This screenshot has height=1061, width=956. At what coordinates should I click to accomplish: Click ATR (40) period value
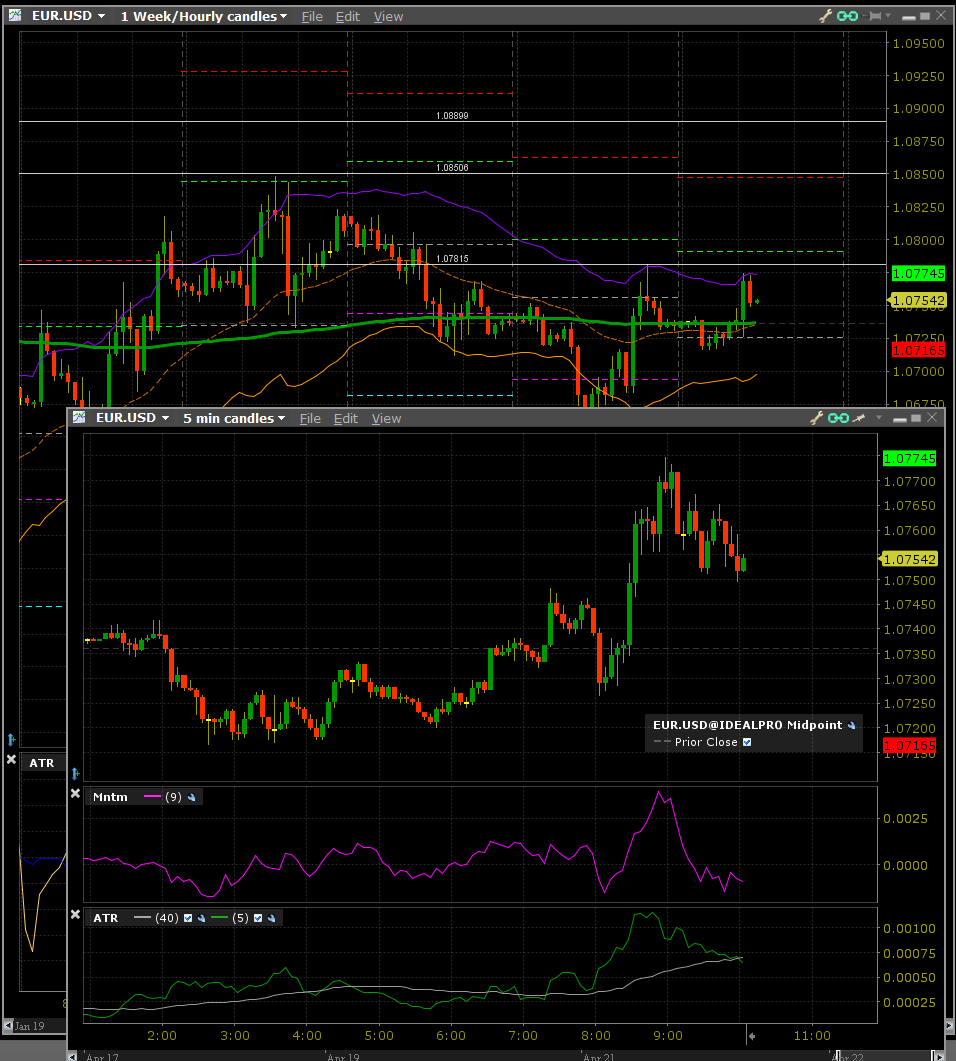coord(166,918)
